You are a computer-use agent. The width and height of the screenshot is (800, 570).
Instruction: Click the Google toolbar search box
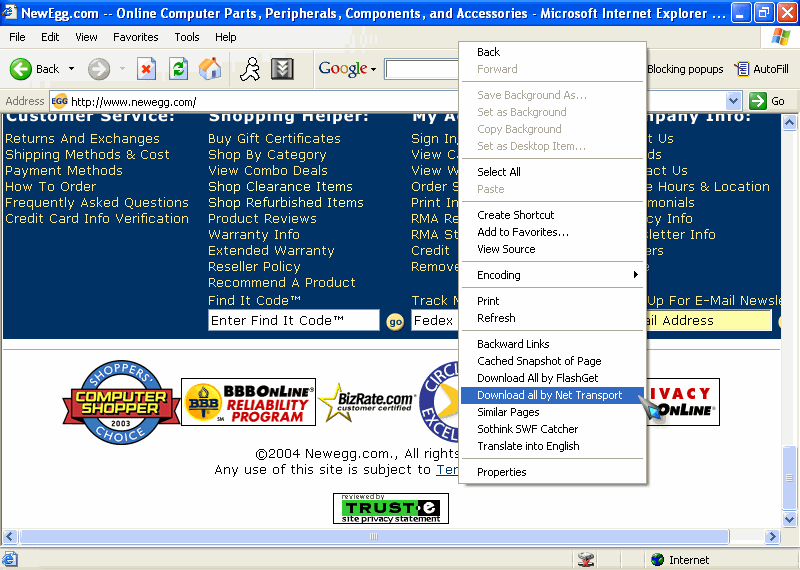pos(422,69)
